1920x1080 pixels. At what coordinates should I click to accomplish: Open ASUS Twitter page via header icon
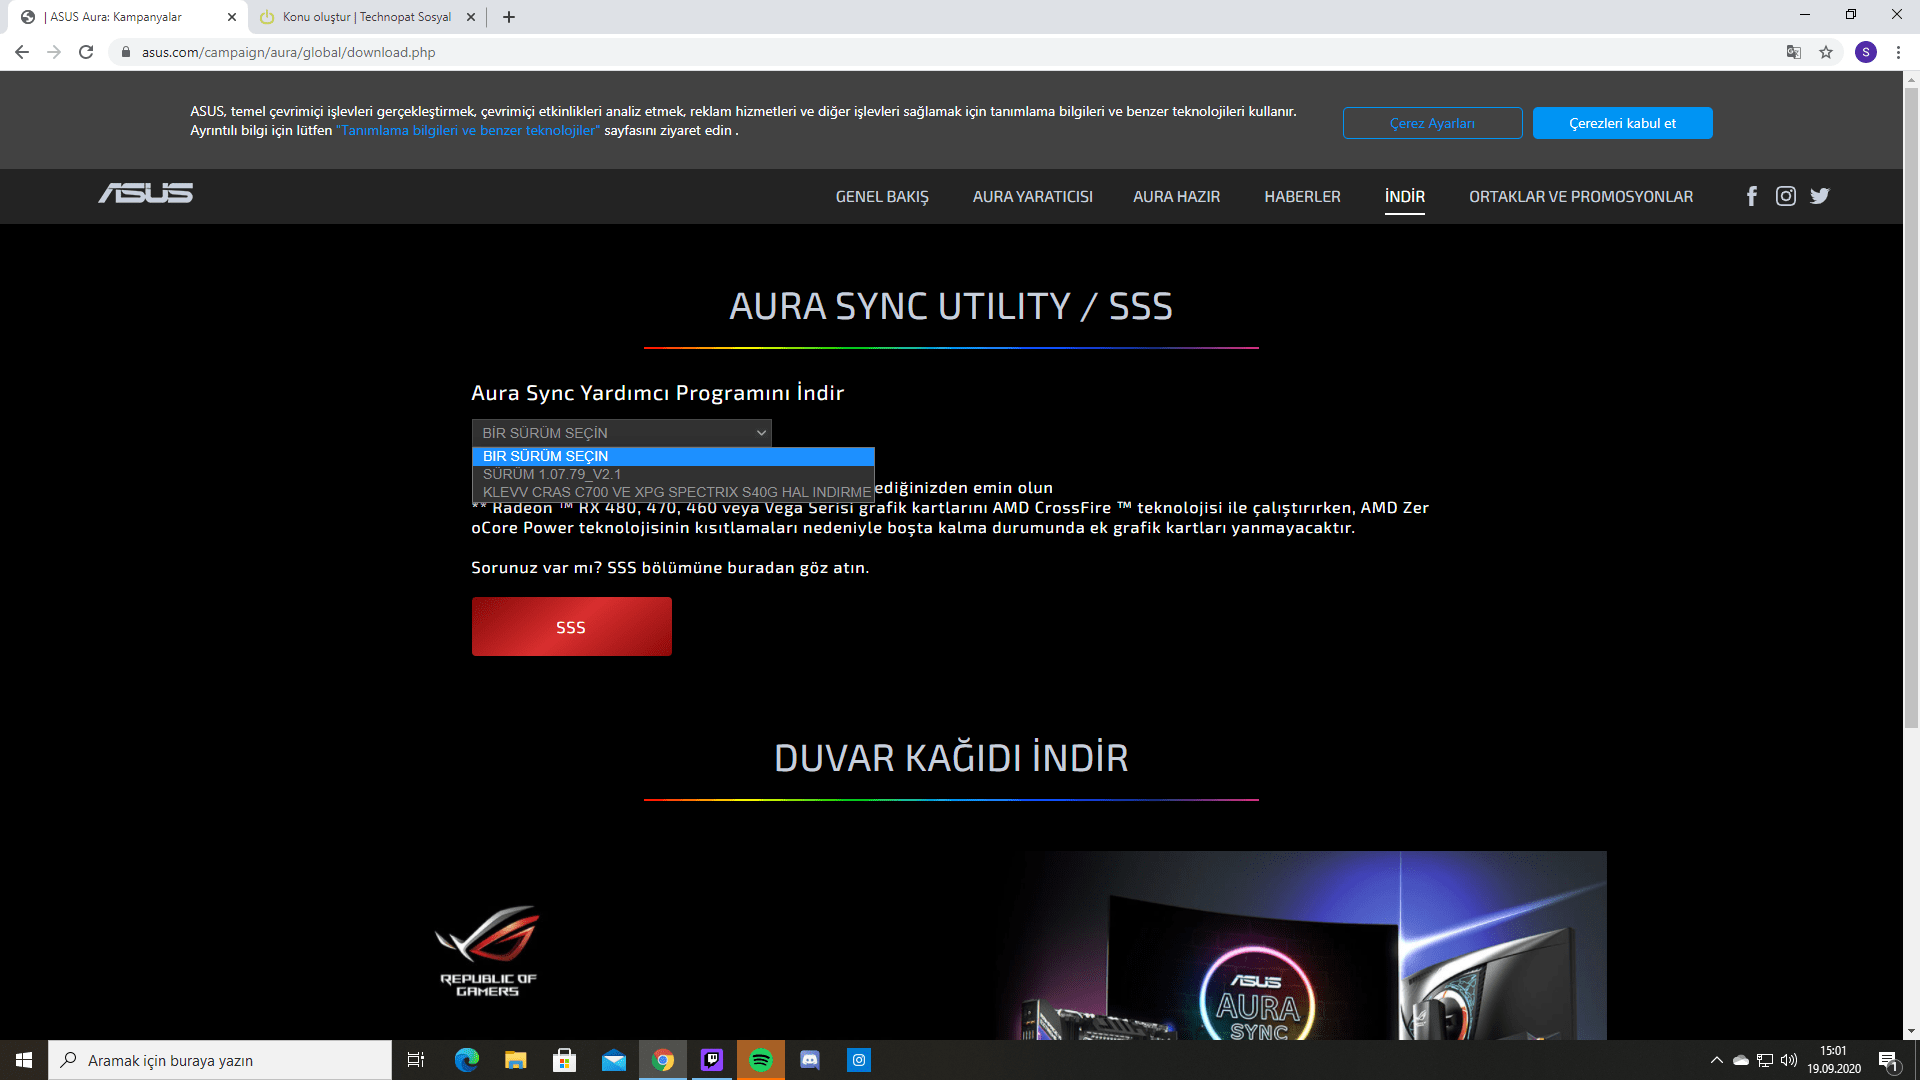(x=1819, y=196)
